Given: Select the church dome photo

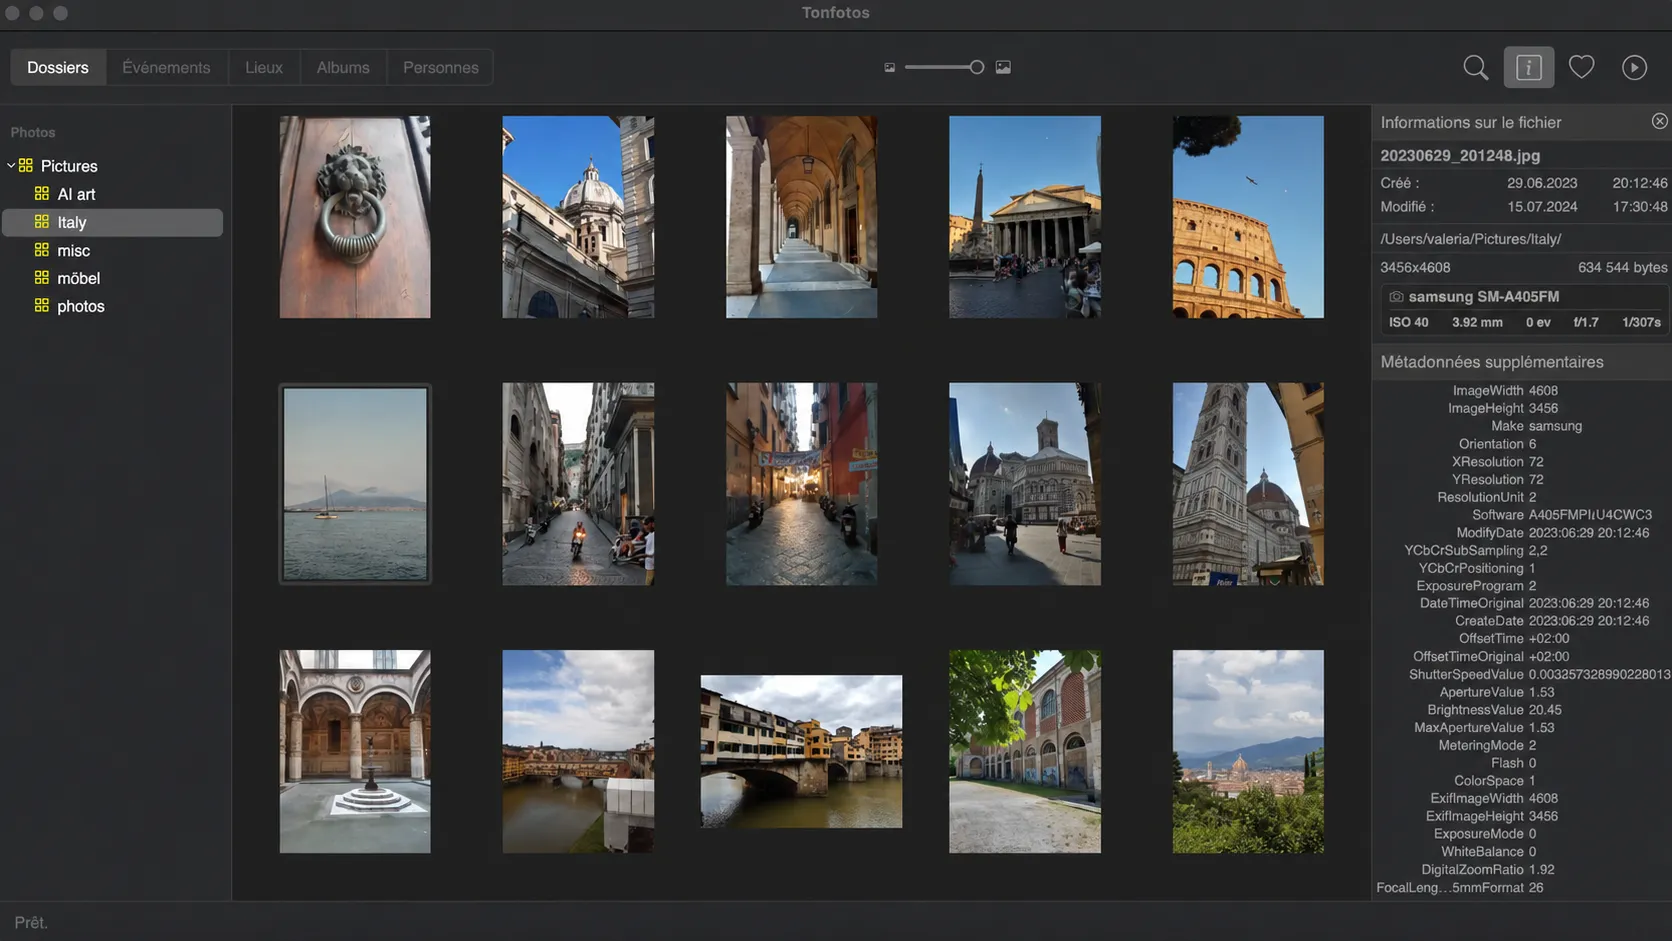Looking at the screenshot, I should 578,217.
